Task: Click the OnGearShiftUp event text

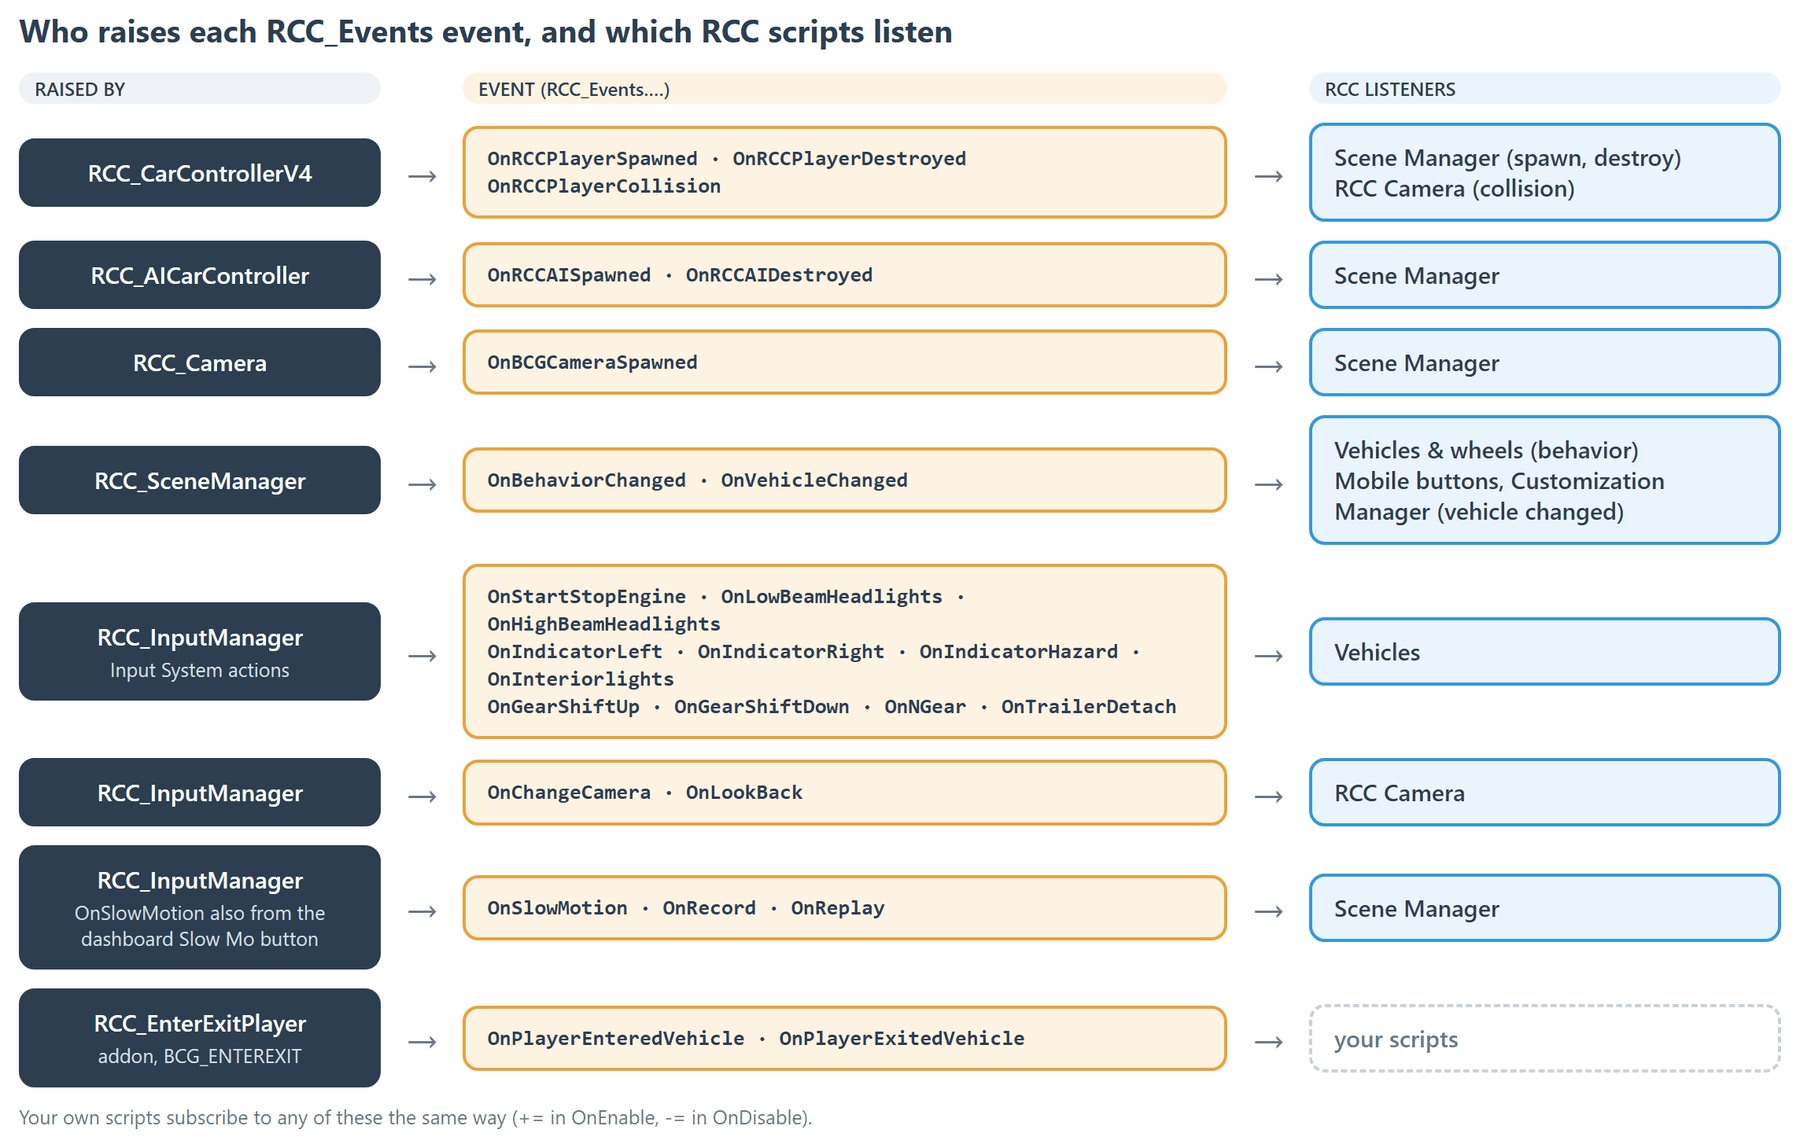Action: point(563,706)
